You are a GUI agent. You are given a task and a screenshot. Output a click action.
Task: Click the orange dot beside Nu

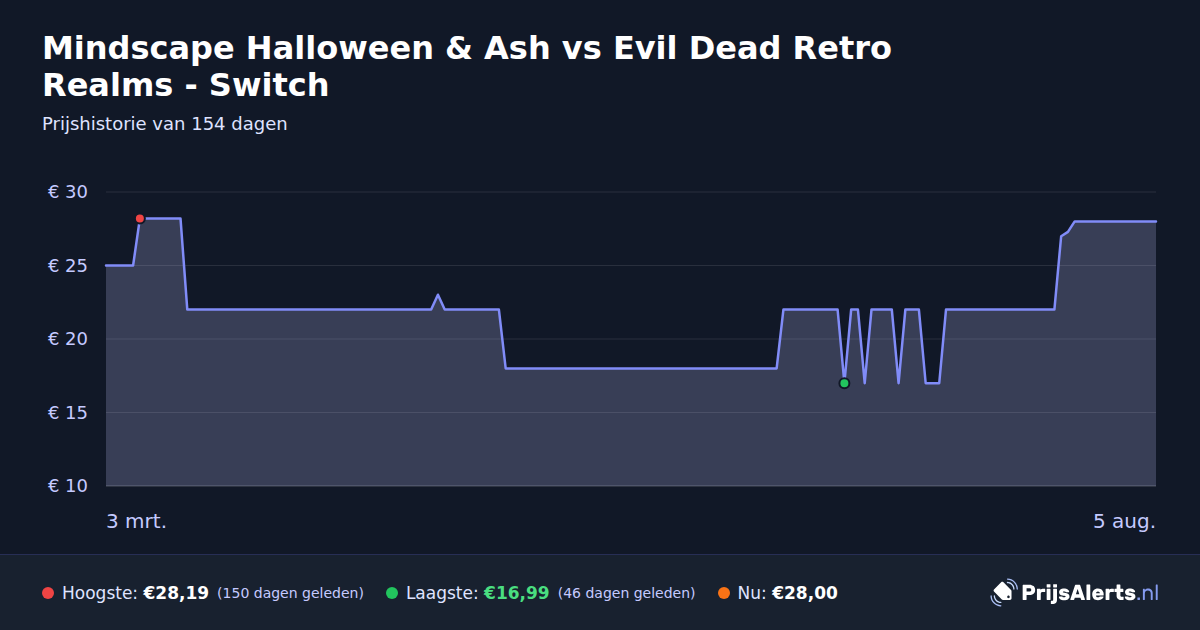(724, 593)
